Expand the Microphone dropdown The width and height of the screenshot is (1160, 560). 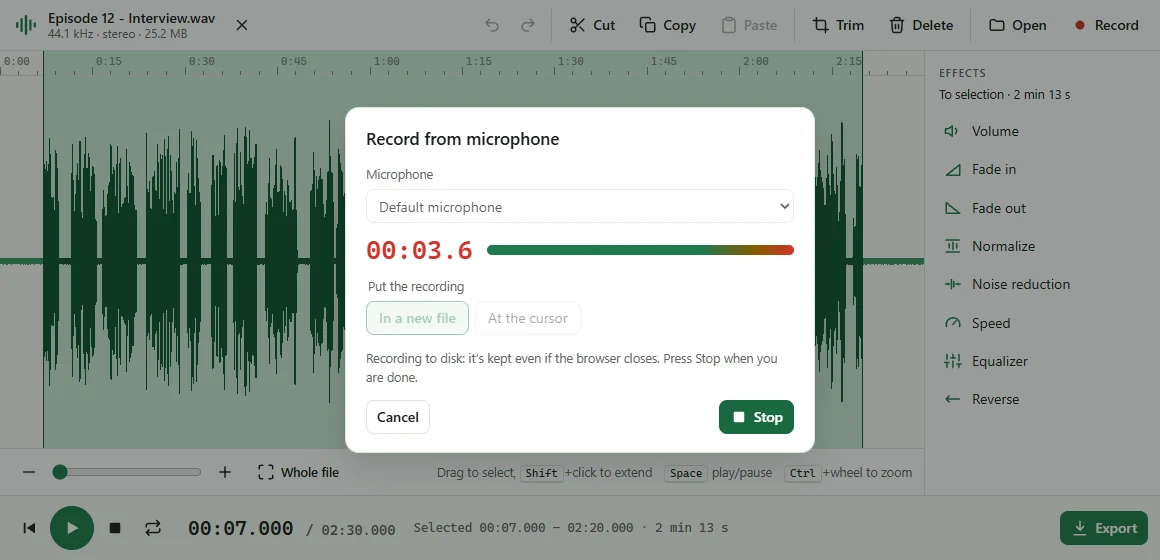pos(579,206)
